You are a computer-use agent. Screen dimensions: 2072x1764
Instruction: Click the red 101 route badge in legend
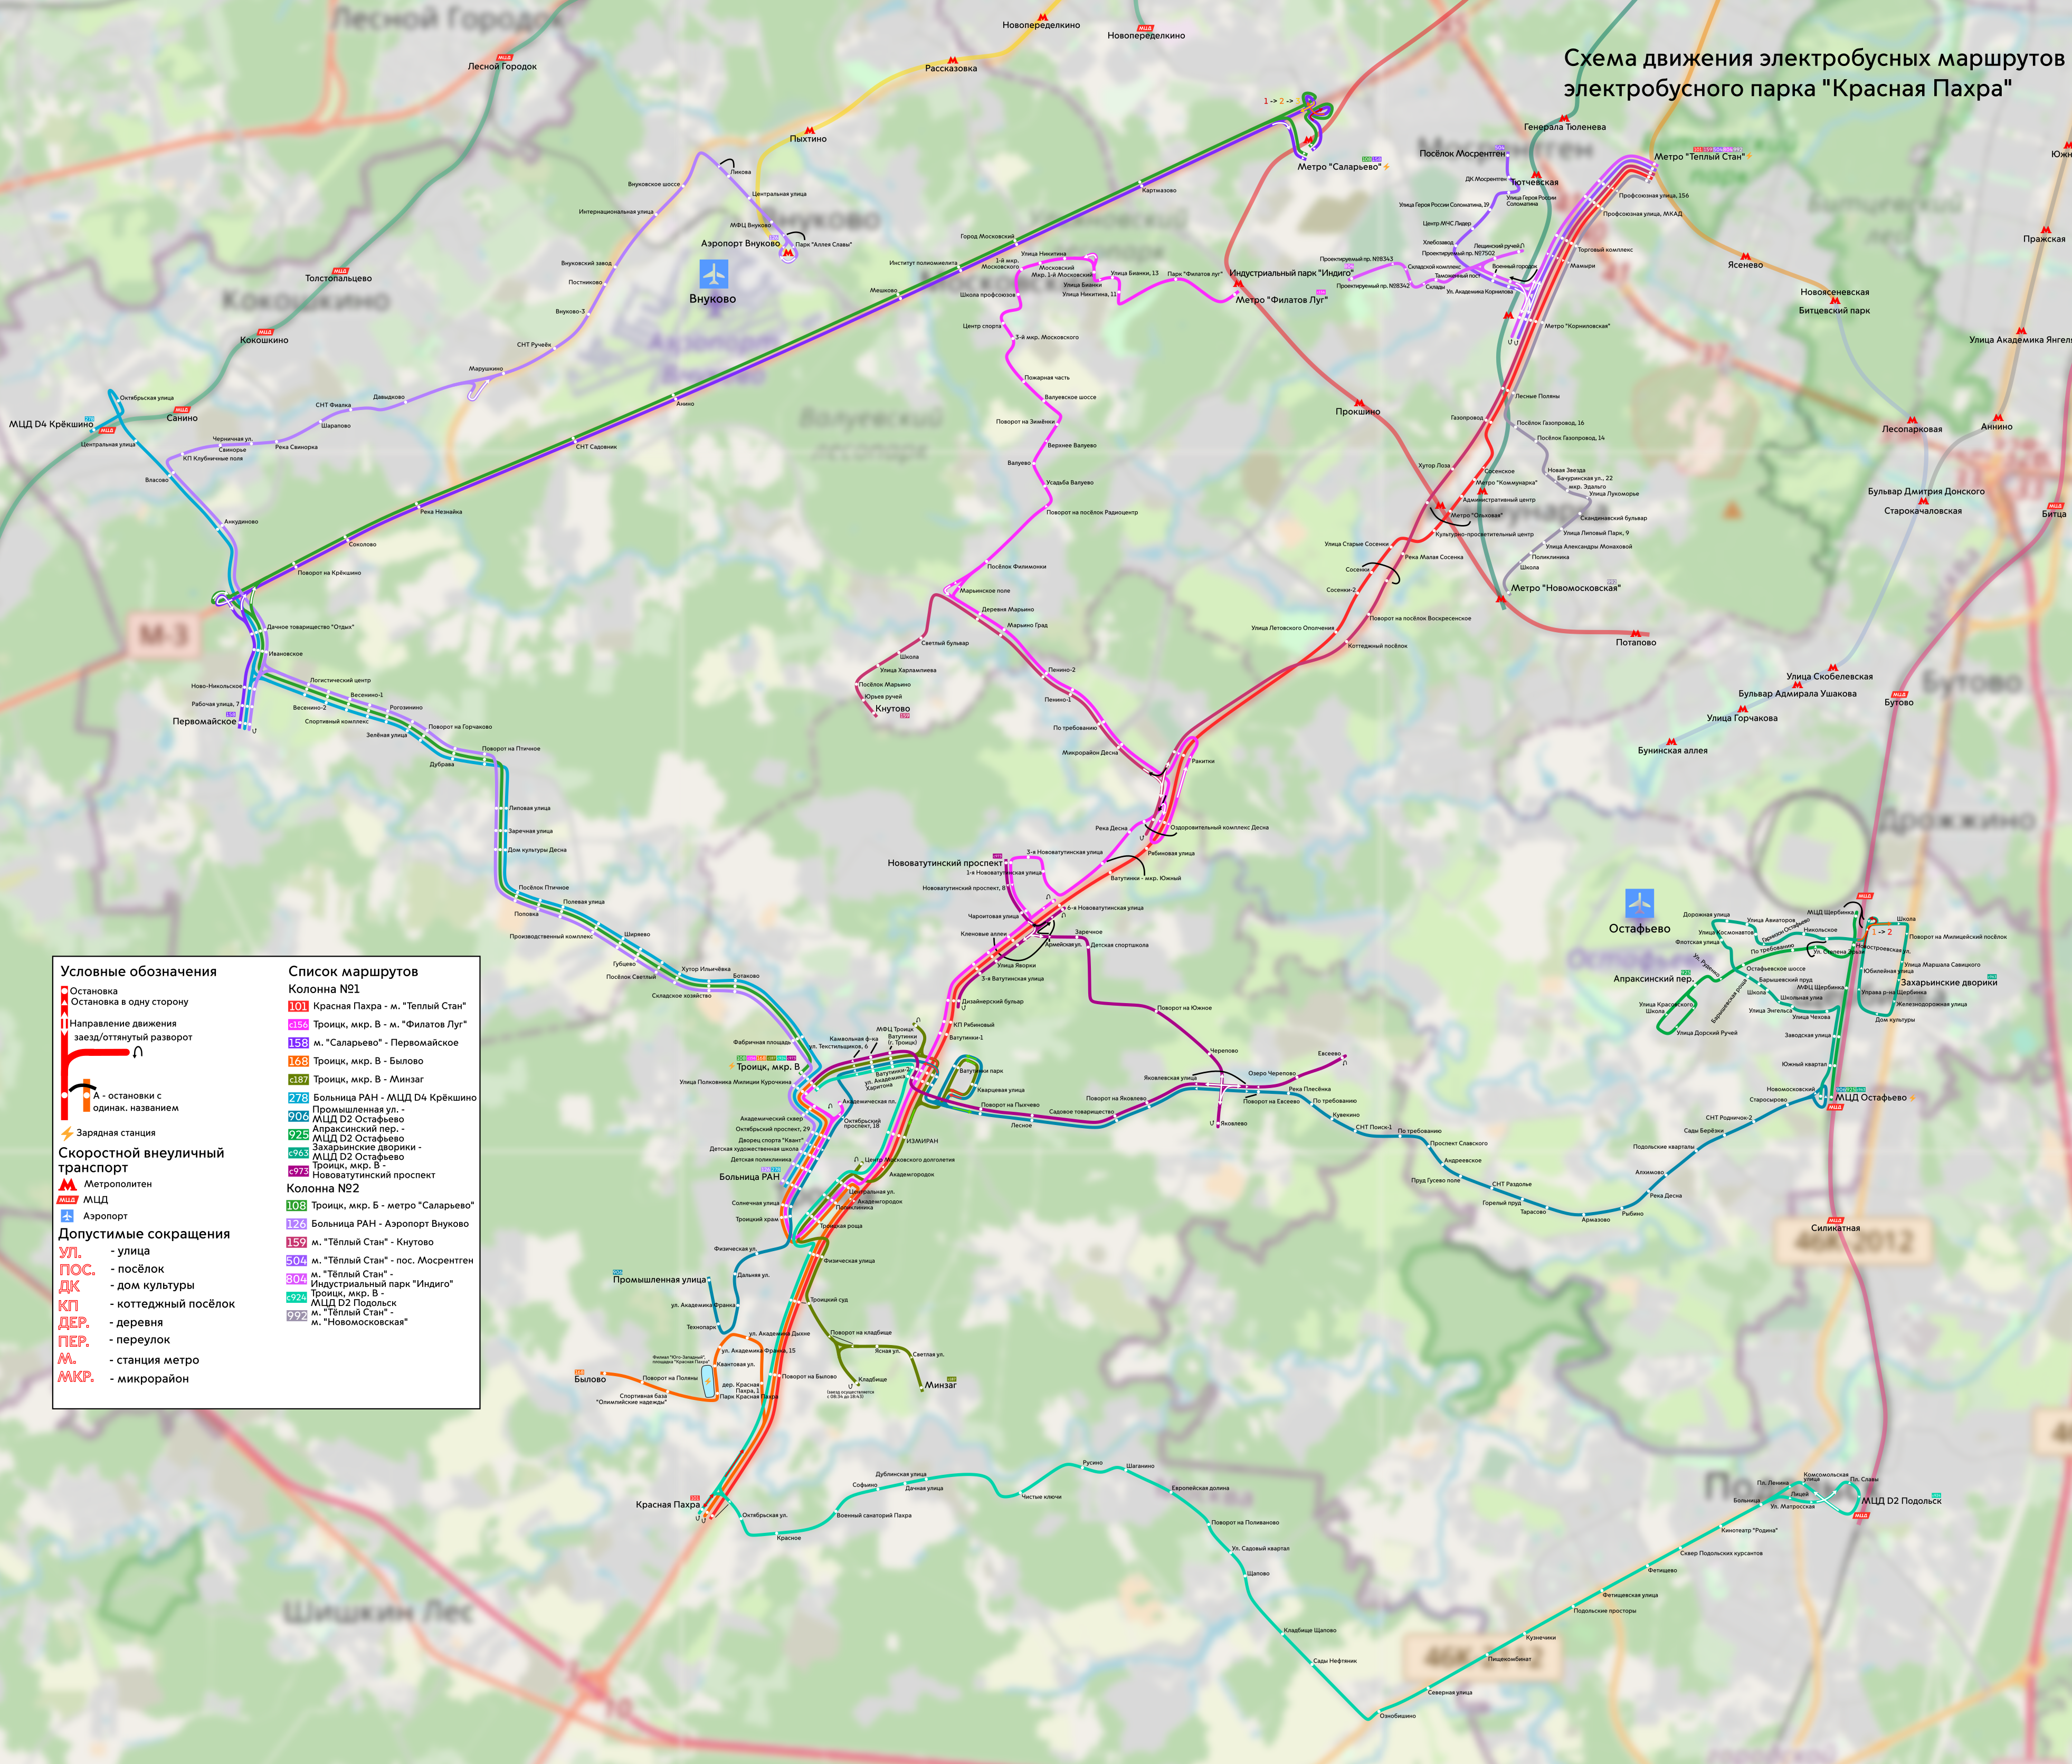tap(298, 1006)
